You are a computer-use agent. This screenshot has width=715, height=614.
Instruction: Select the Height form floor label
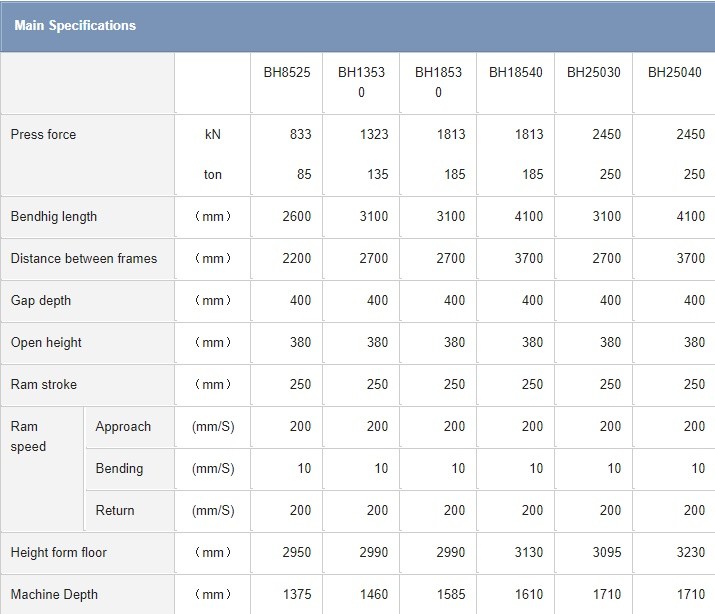click(59, 553)
